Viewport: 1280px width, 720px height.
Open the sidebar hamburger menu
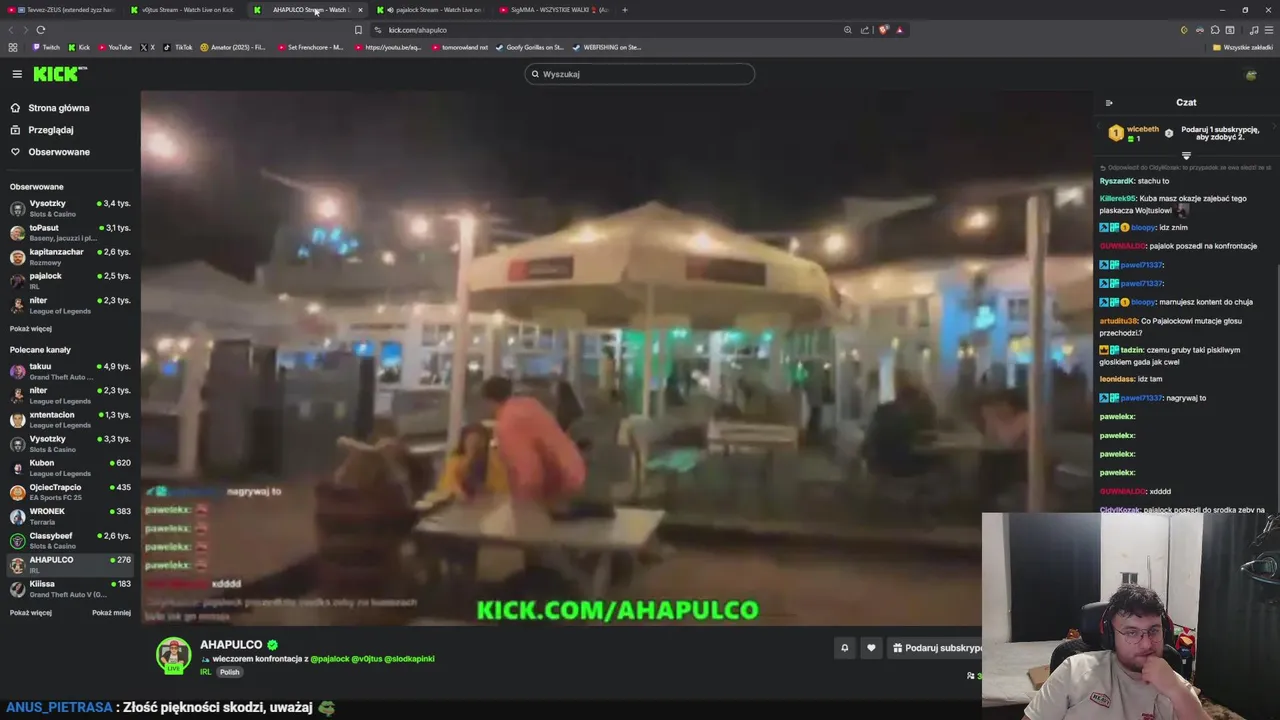[x=17, y=74]
